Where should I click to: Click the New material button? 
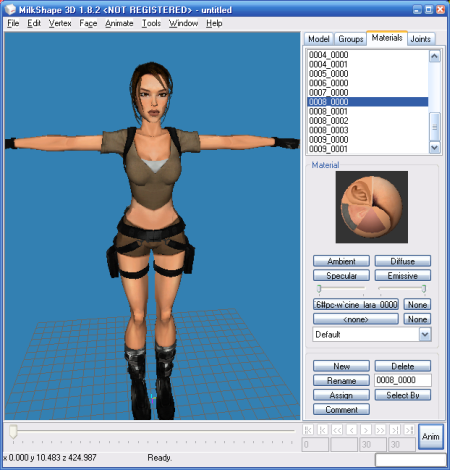341,366
